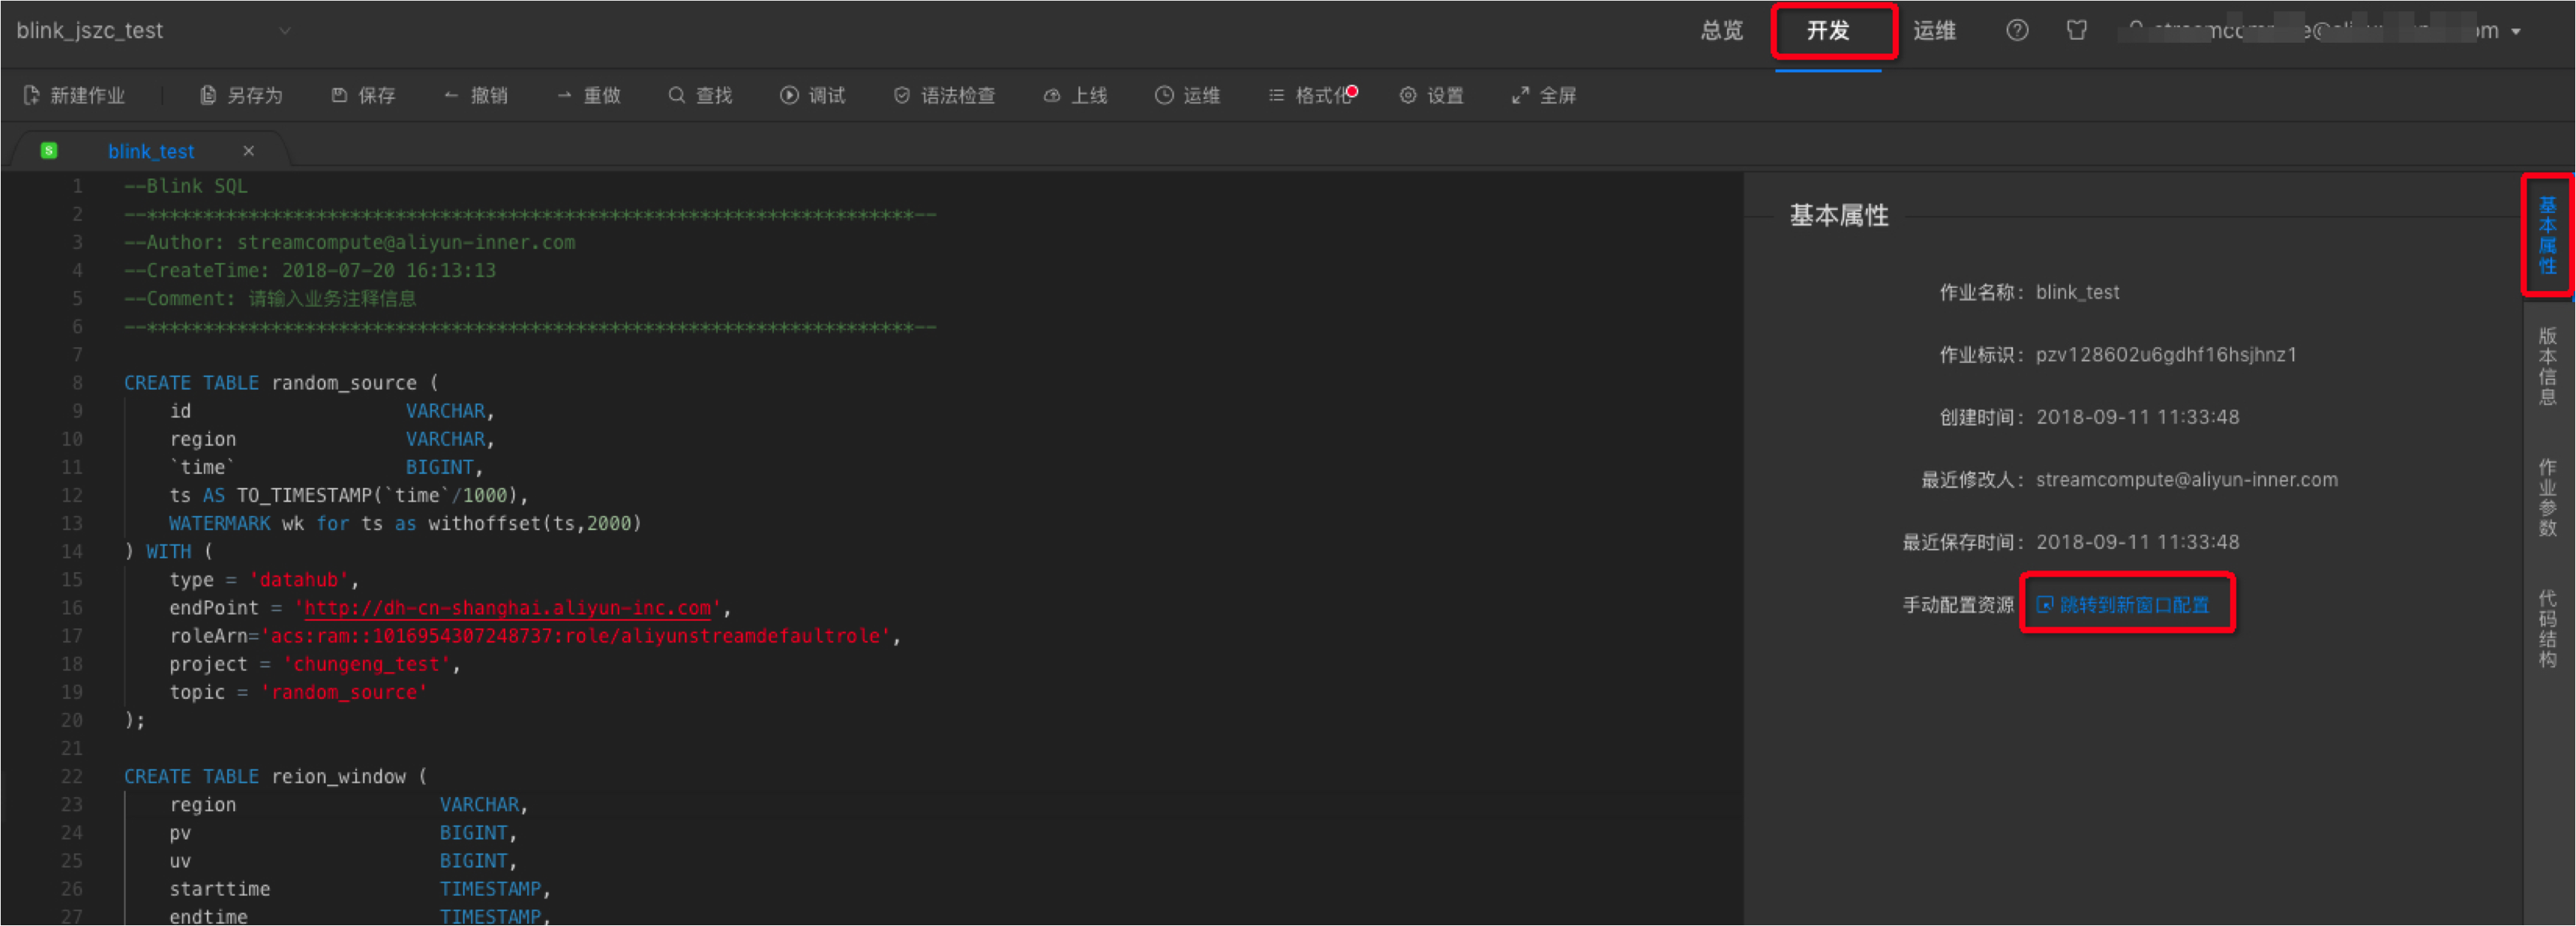Click the 另存为 (save as) icon
The width and height of the screenshot is (2576, 926).
[208, 96]
